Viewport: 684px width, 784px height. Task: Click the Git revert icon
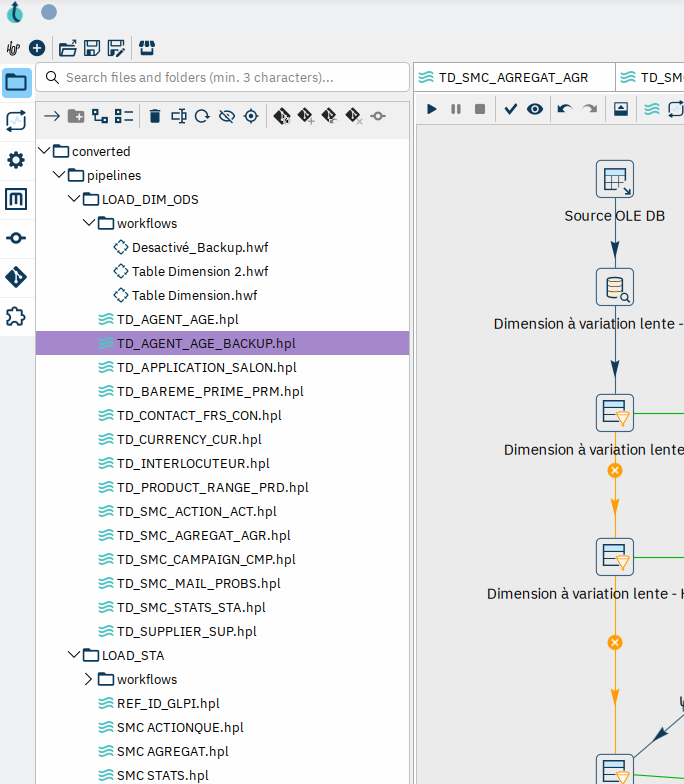pyautogui.click(x=330, y=116)
